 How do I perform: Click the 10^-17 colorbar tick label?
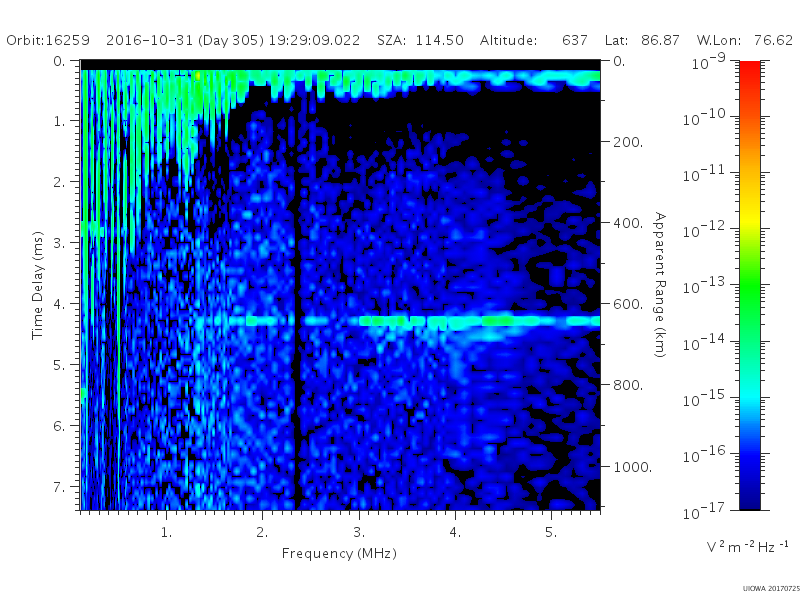pos(704,510)
